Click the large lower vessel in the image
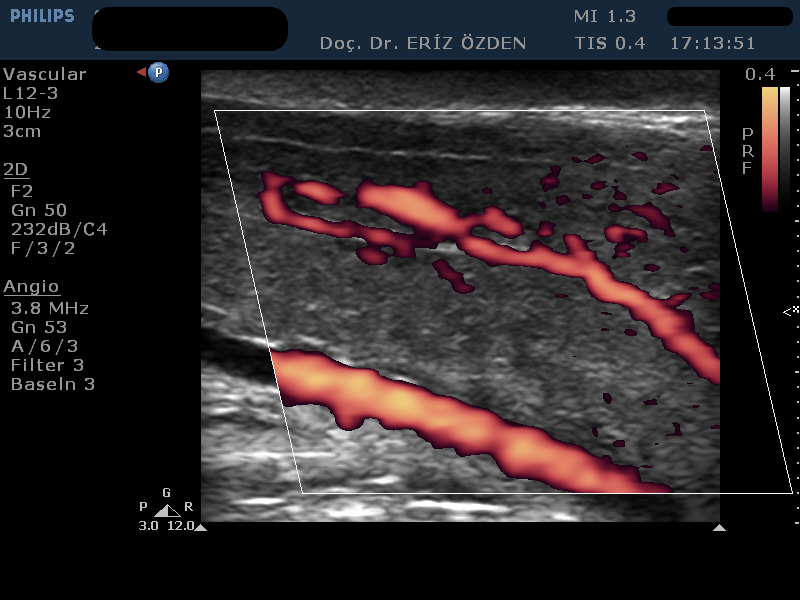 450,420
